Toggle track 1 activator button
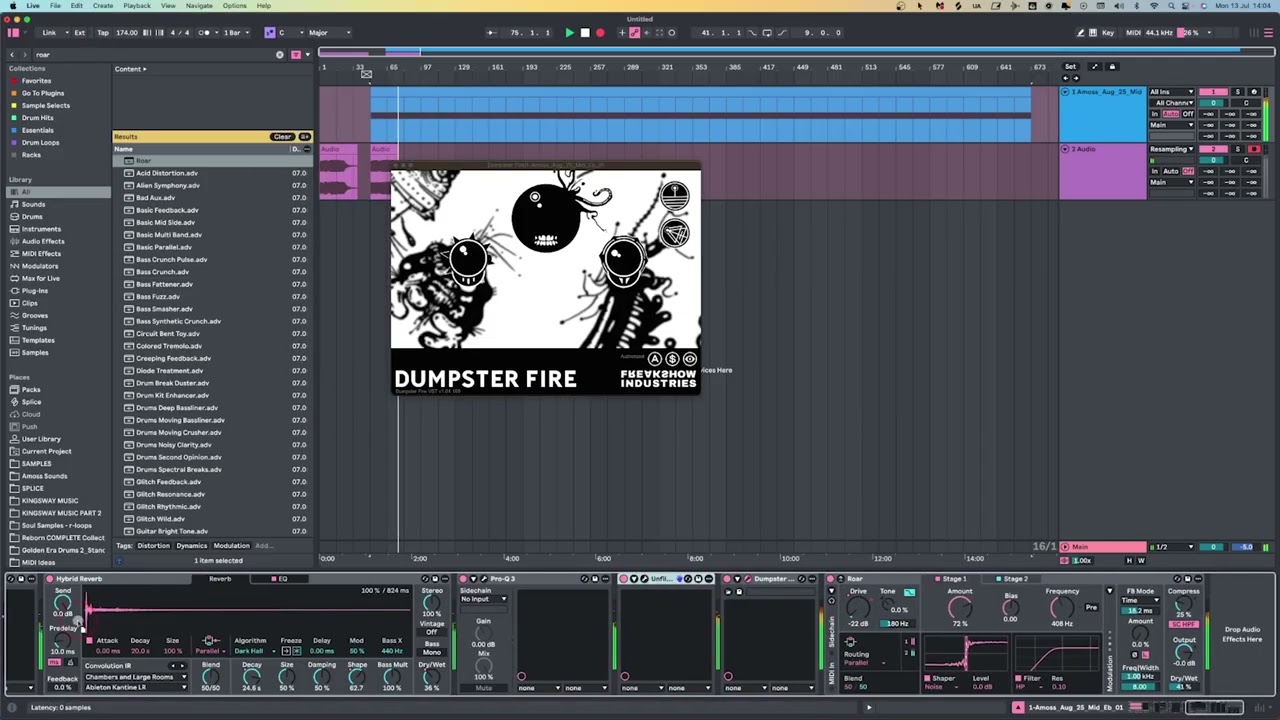Screen dimensions: 1280x720 pyautogui.click(x=1213, y=92)
